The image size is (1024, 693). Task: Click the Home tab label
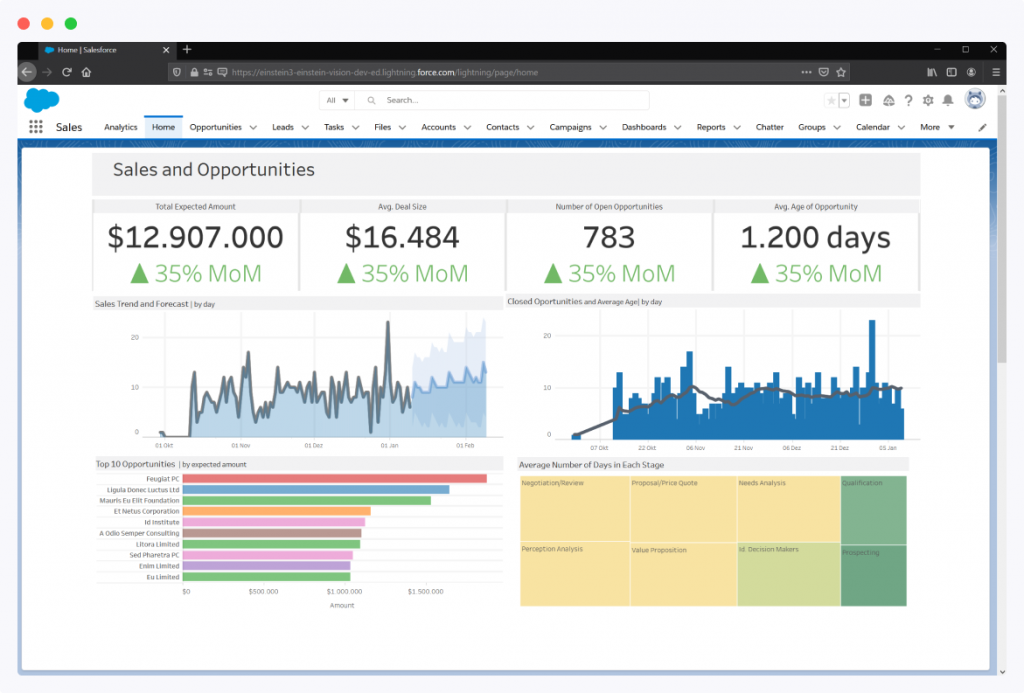point(163,127)
